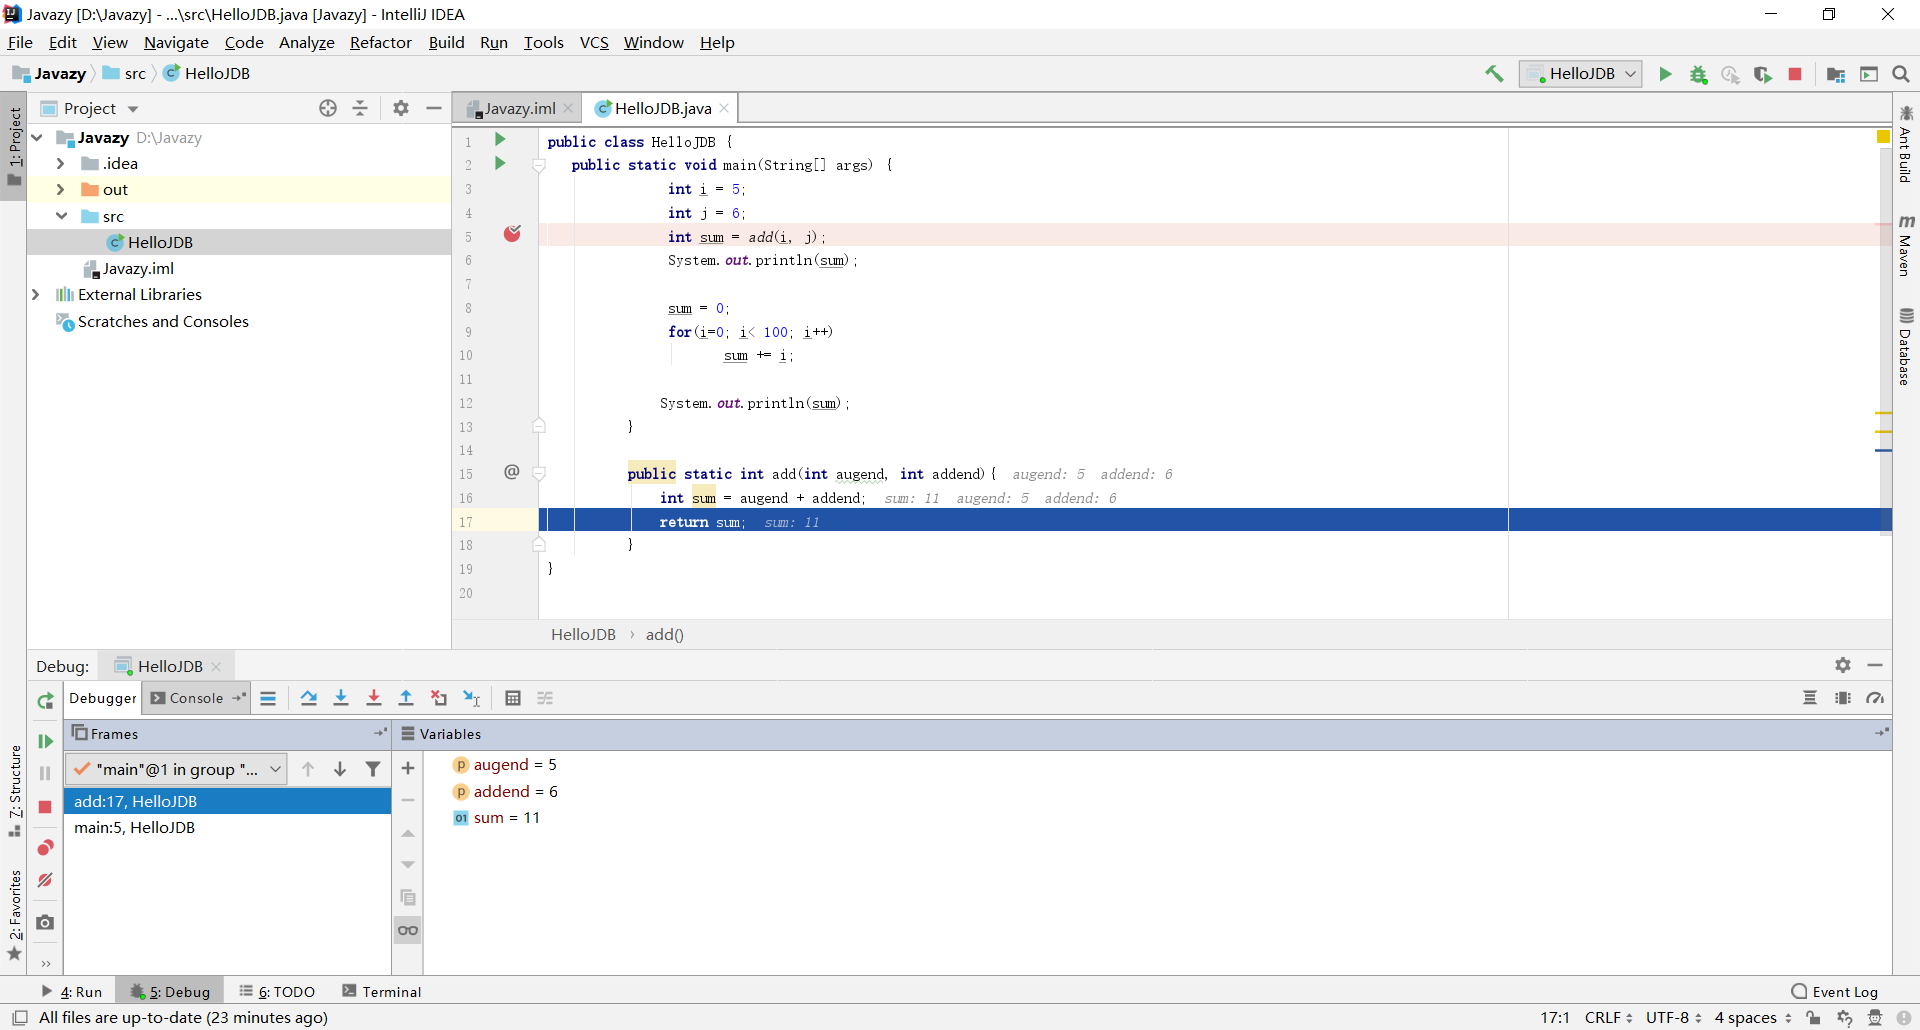Toggle the Maven tool window stripe

[1906, 245]
